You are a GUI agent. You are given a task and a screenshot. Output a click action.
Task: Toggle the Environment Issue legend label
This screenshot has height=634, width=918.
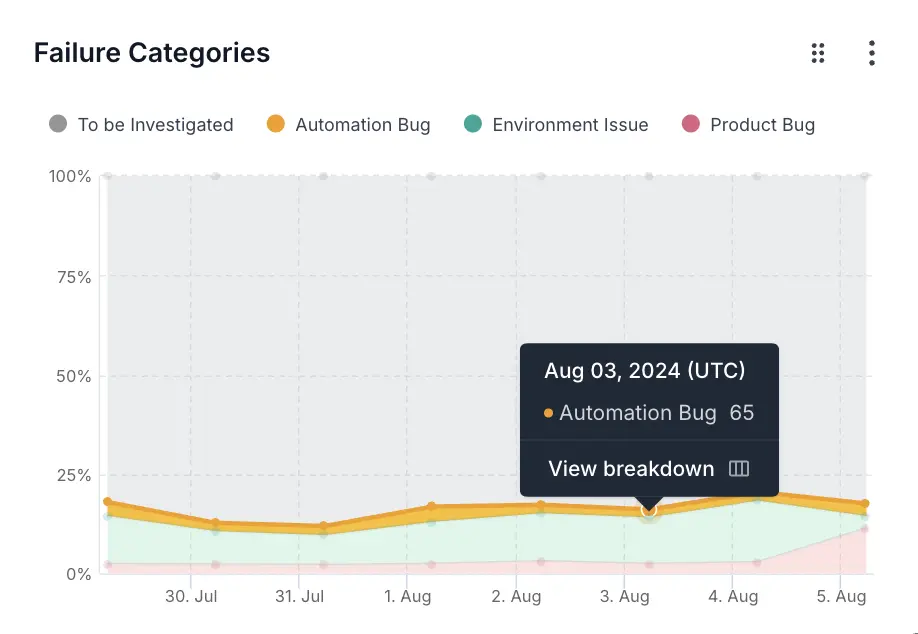(570, 125)
